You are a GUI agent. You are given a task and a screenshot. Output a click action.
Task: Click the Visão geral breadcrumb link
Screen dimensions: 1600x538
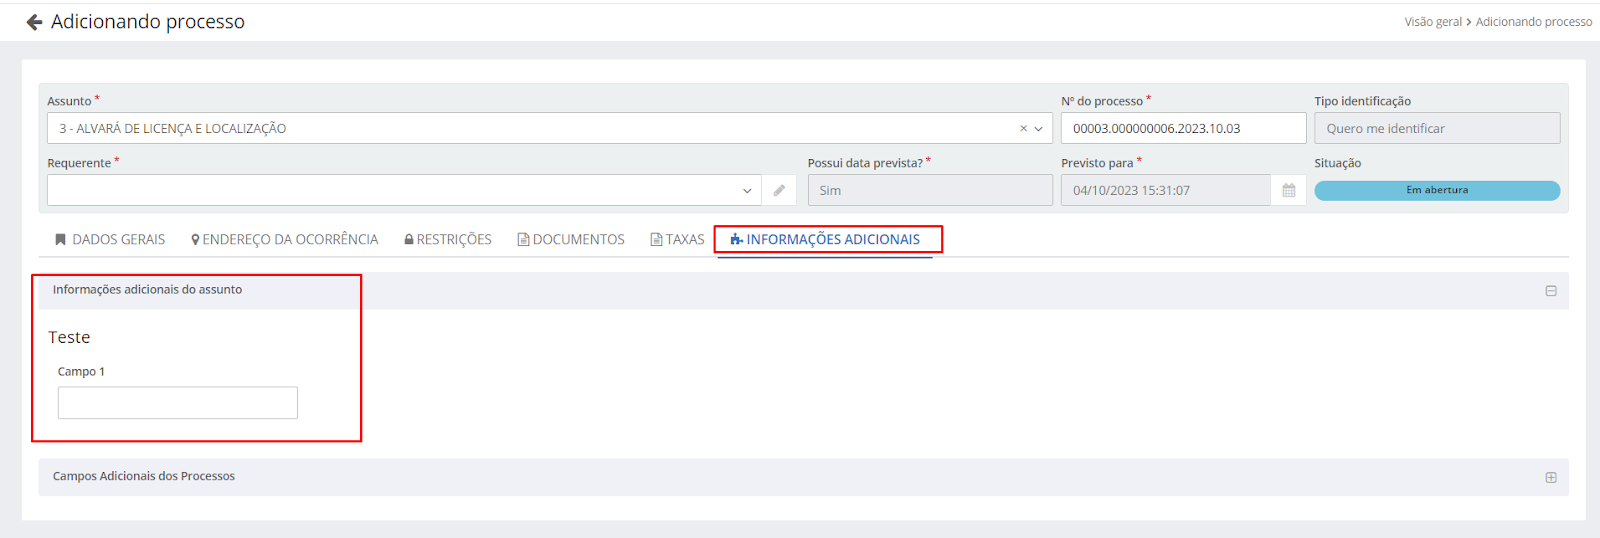(x=1432, y=22)
